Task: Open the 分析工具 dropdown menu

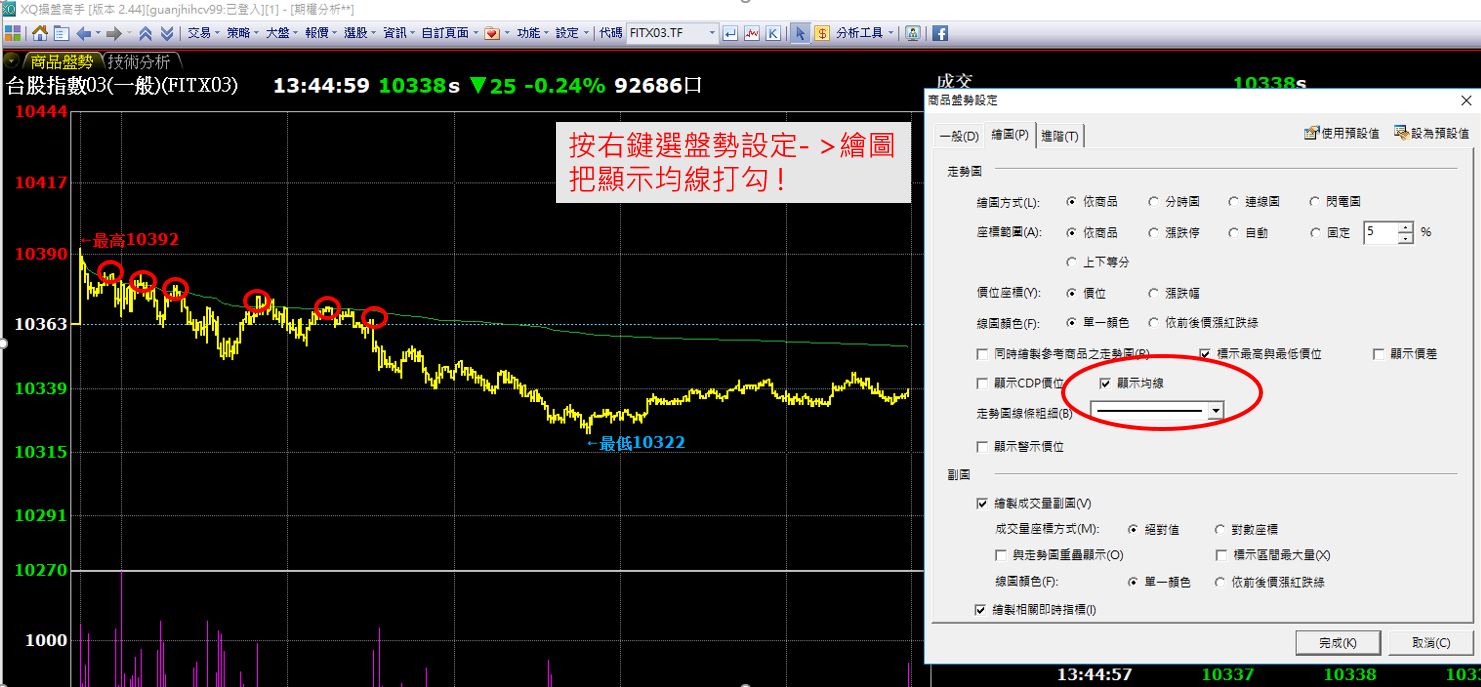Action: (865, 33)
